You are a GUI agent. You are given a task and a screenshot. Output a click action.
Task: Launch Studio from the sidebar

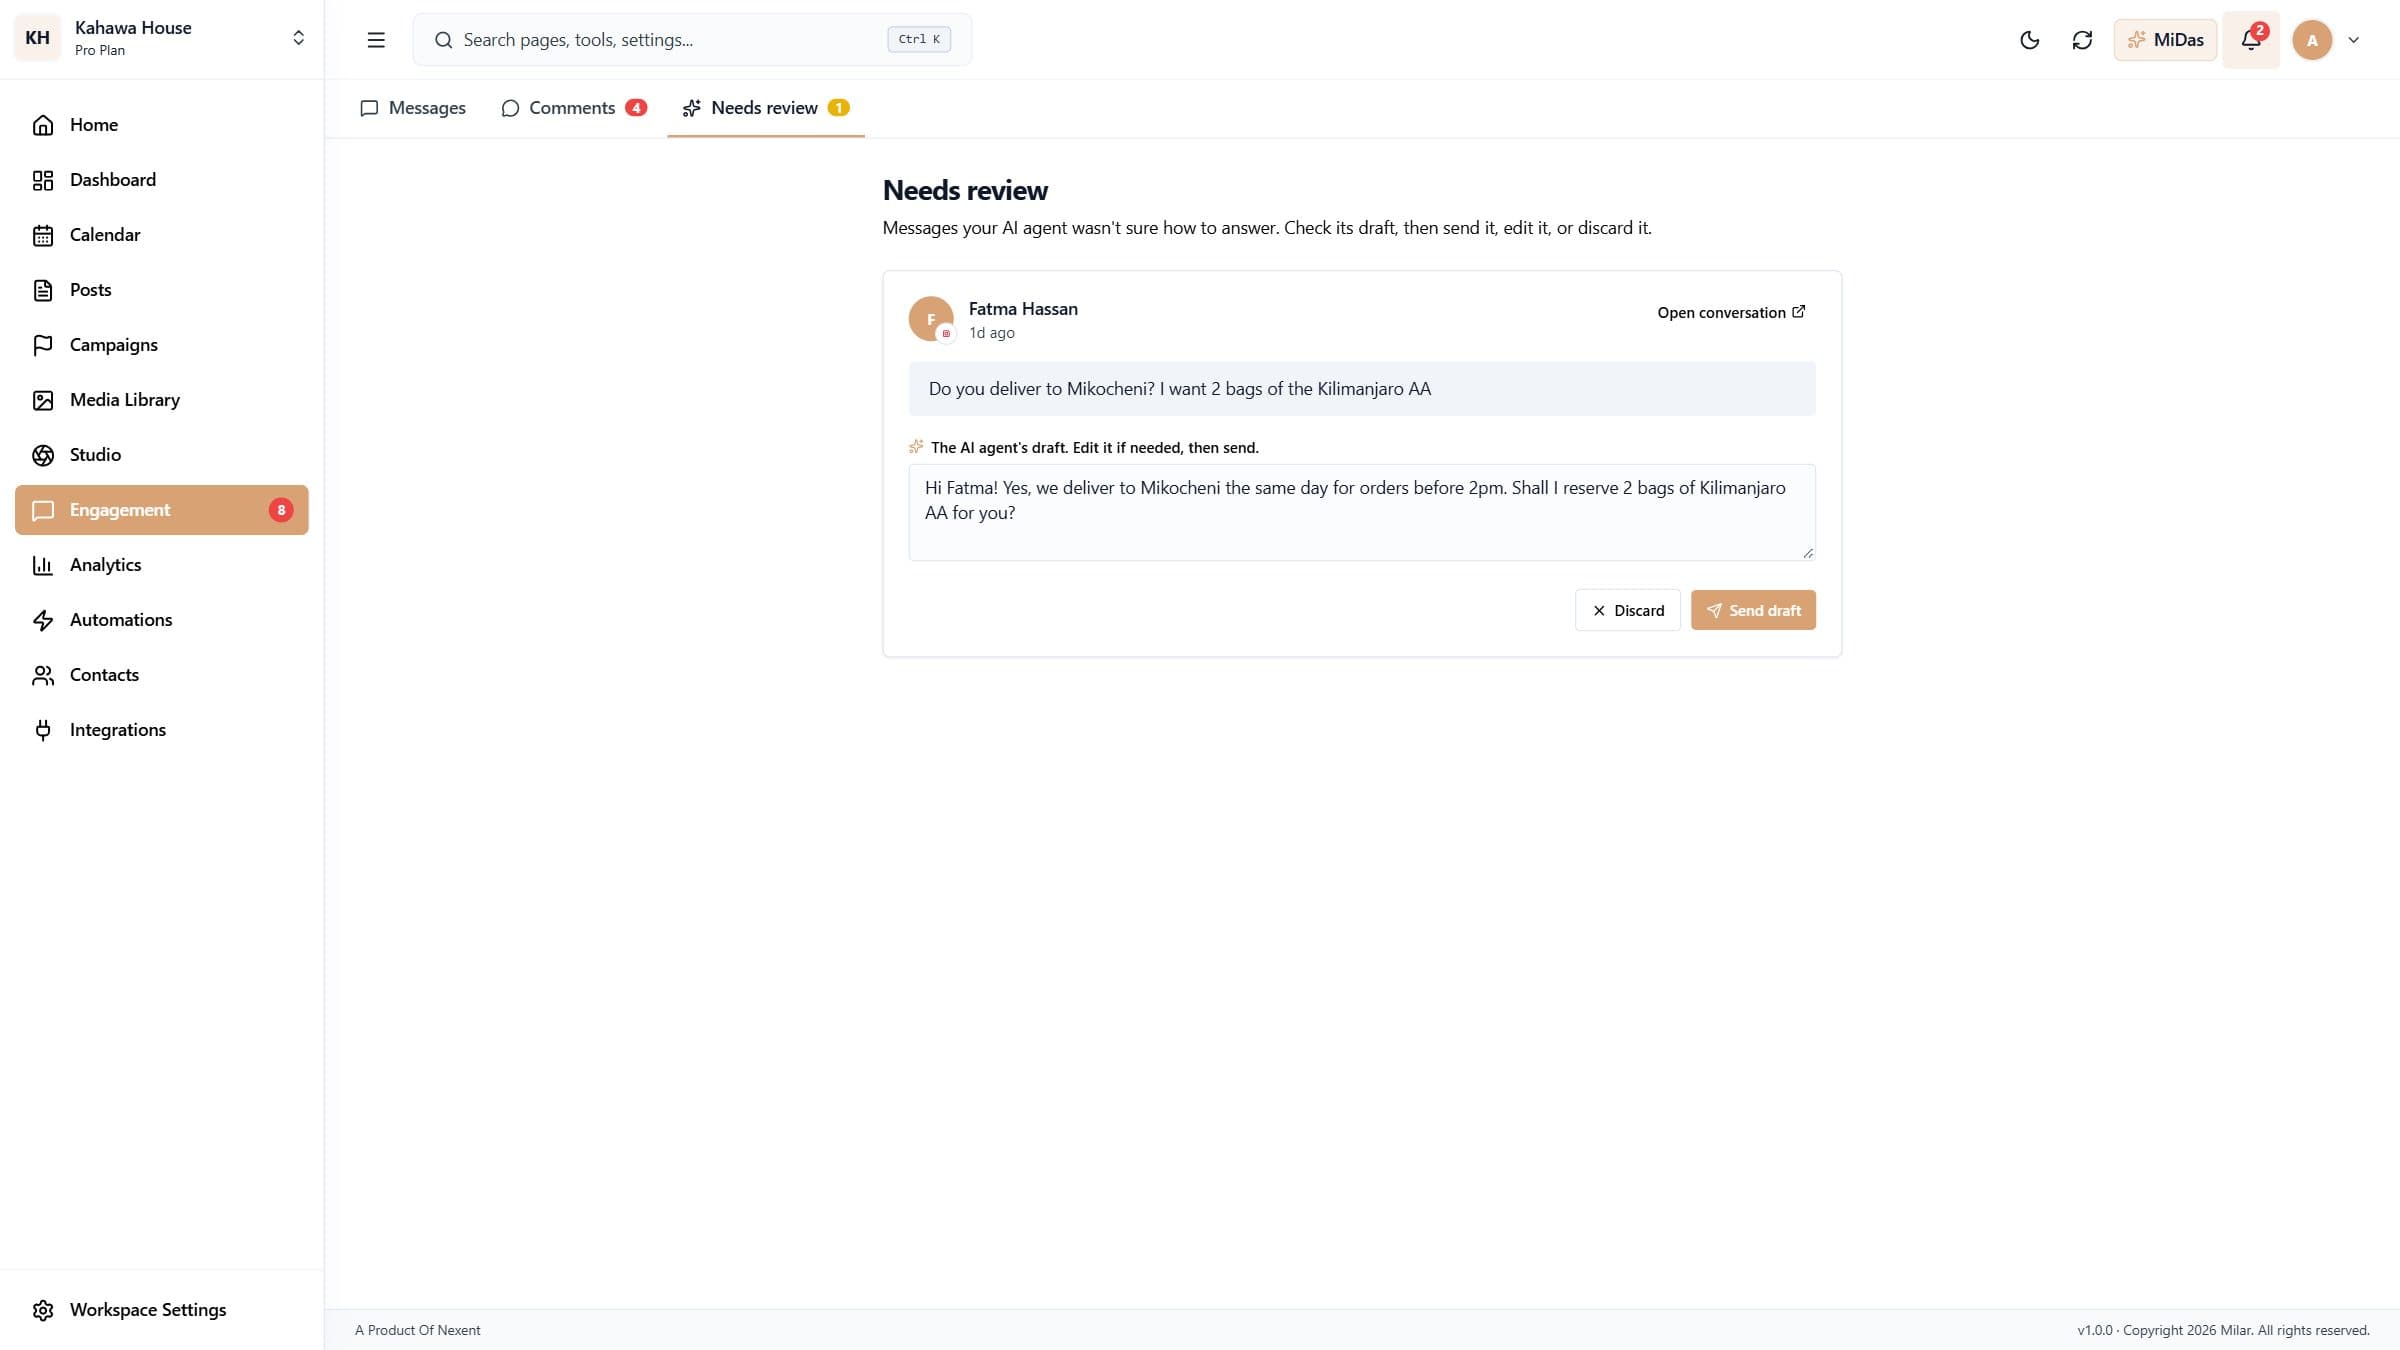coord(162,455)
